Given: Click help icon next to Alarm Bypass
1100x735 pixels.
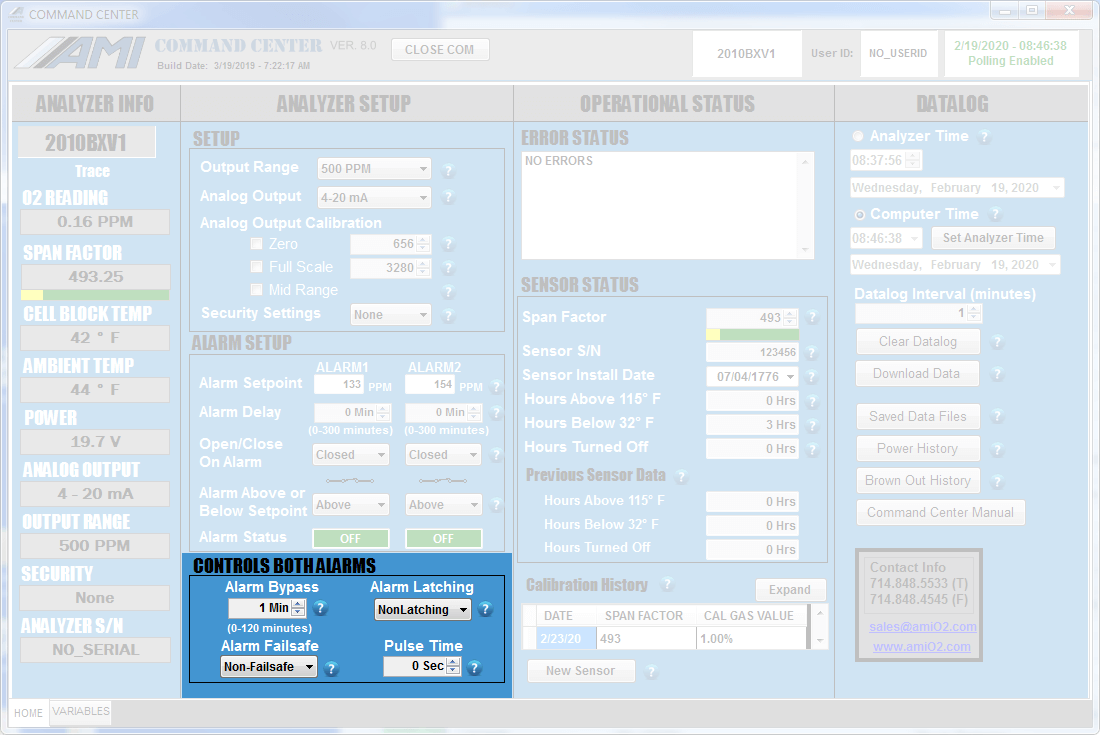Looking at the screenshot, I should [321, 608].
